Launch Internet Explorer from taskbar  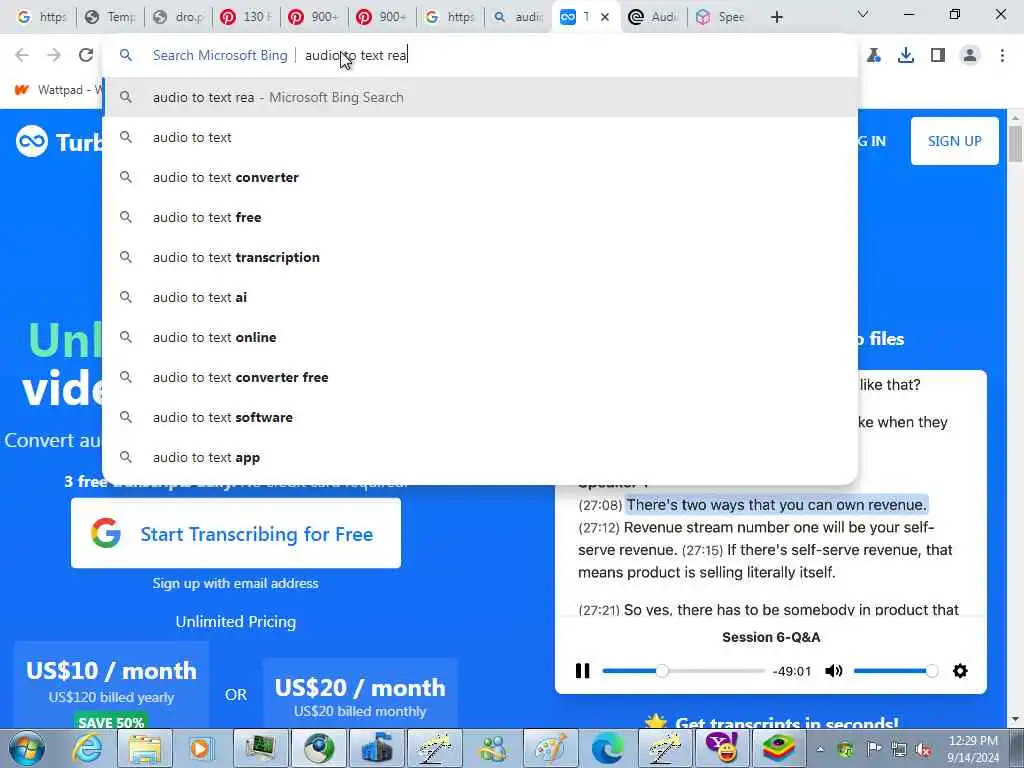tap(87, 748)
